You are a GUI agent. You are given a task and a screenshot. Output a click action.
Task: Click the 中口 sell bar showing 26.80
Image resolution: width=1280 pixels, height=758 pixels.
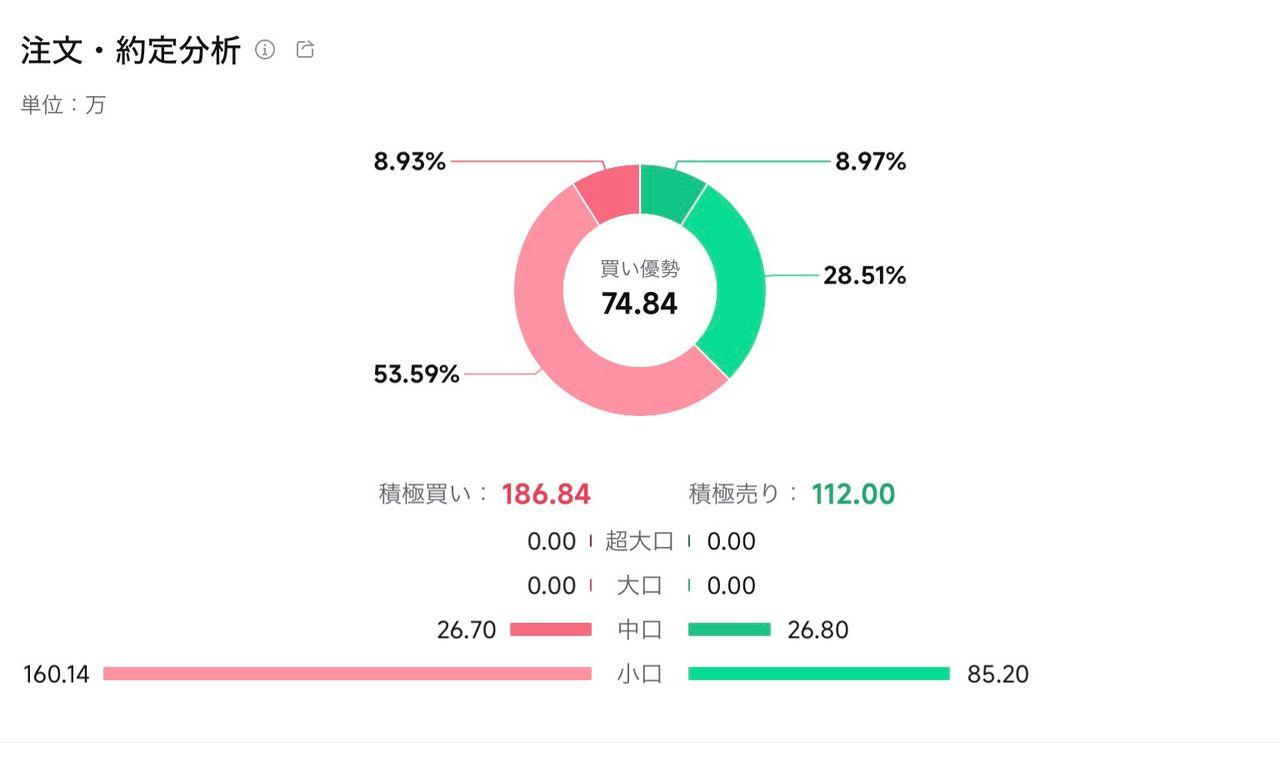pos(730,630)
